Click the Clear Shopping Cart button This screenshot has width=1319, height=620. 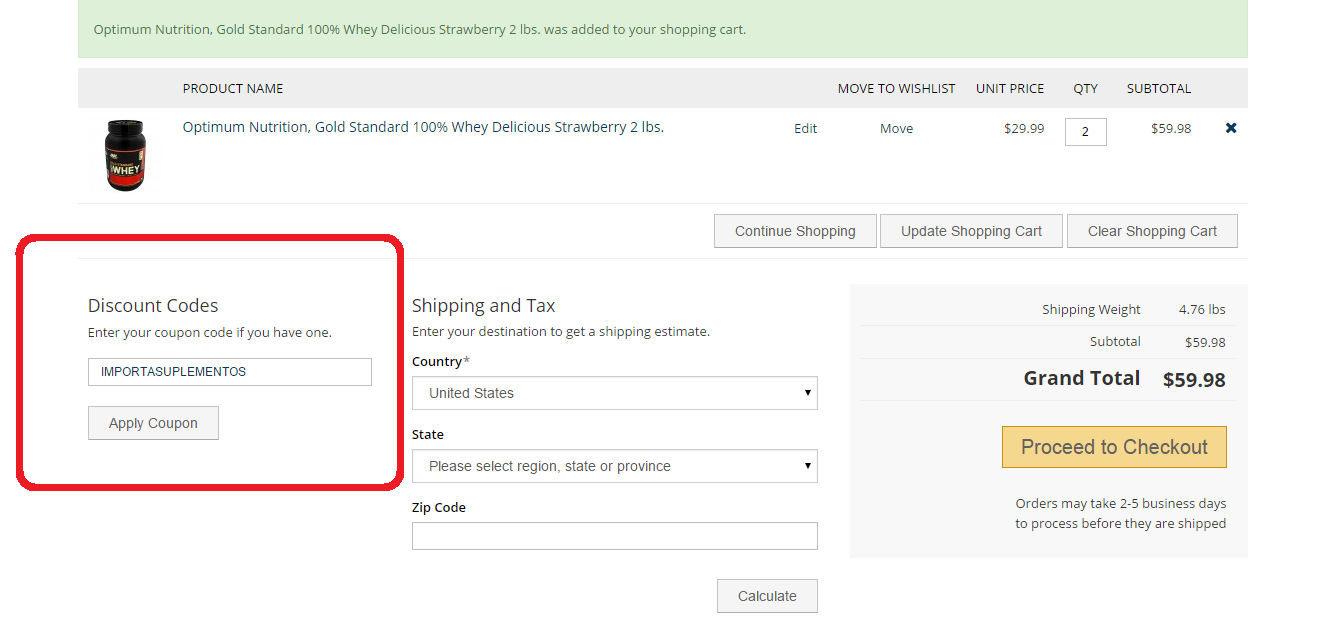pyautogui.click(x=1152, y=231)
